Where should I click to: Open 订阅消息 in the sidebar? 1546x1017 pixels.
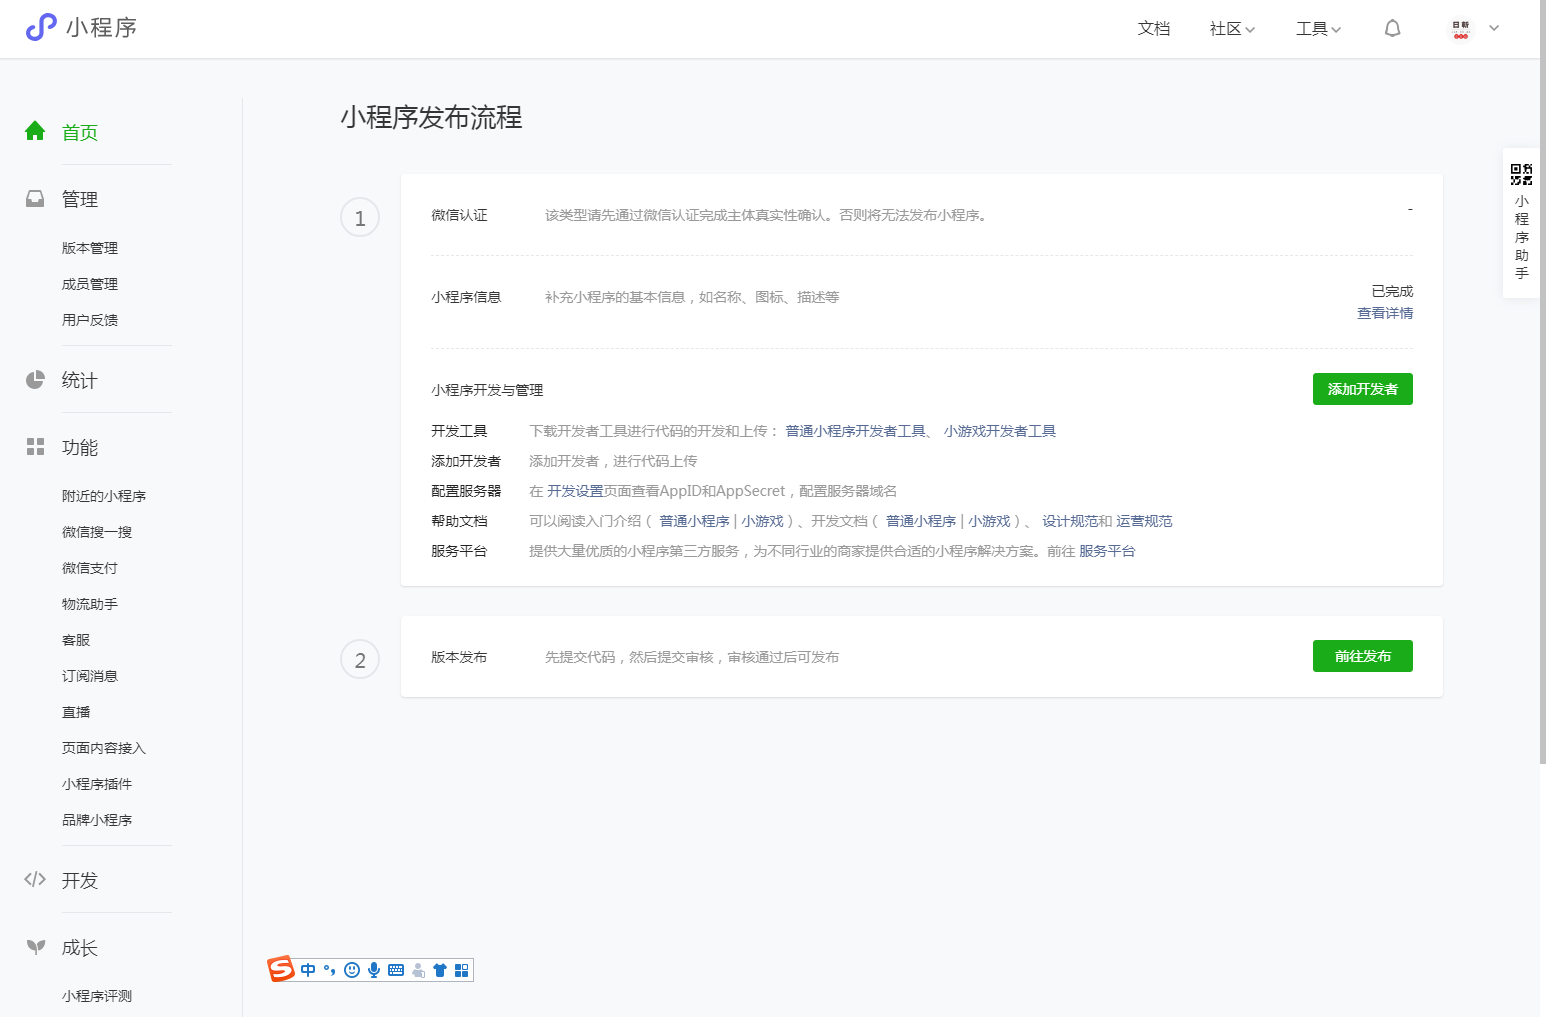90,676
